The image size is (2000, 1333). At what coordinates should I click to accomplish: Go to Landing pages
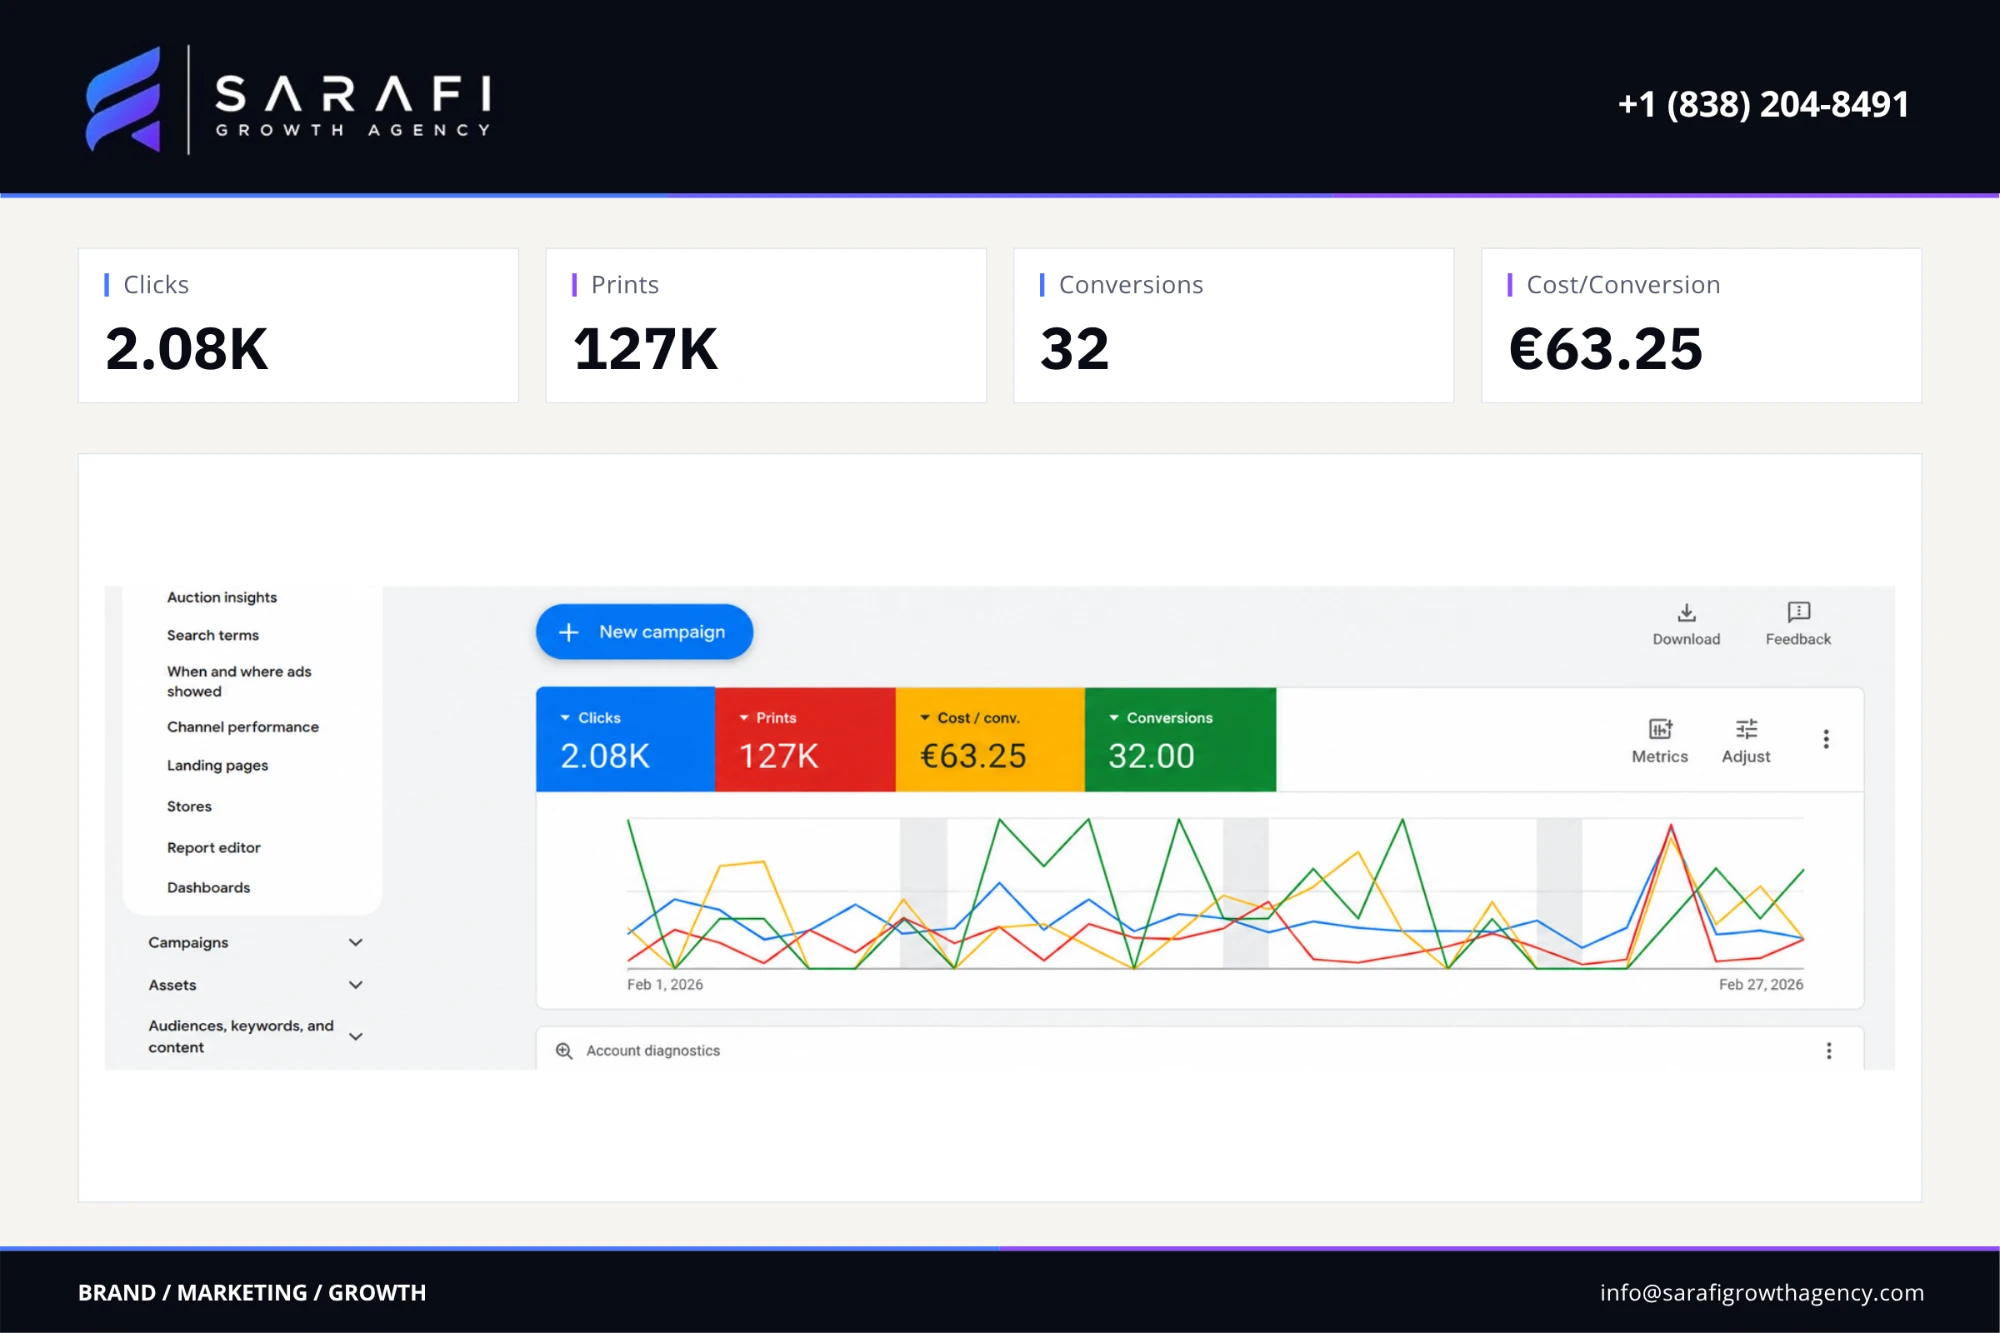217,765
